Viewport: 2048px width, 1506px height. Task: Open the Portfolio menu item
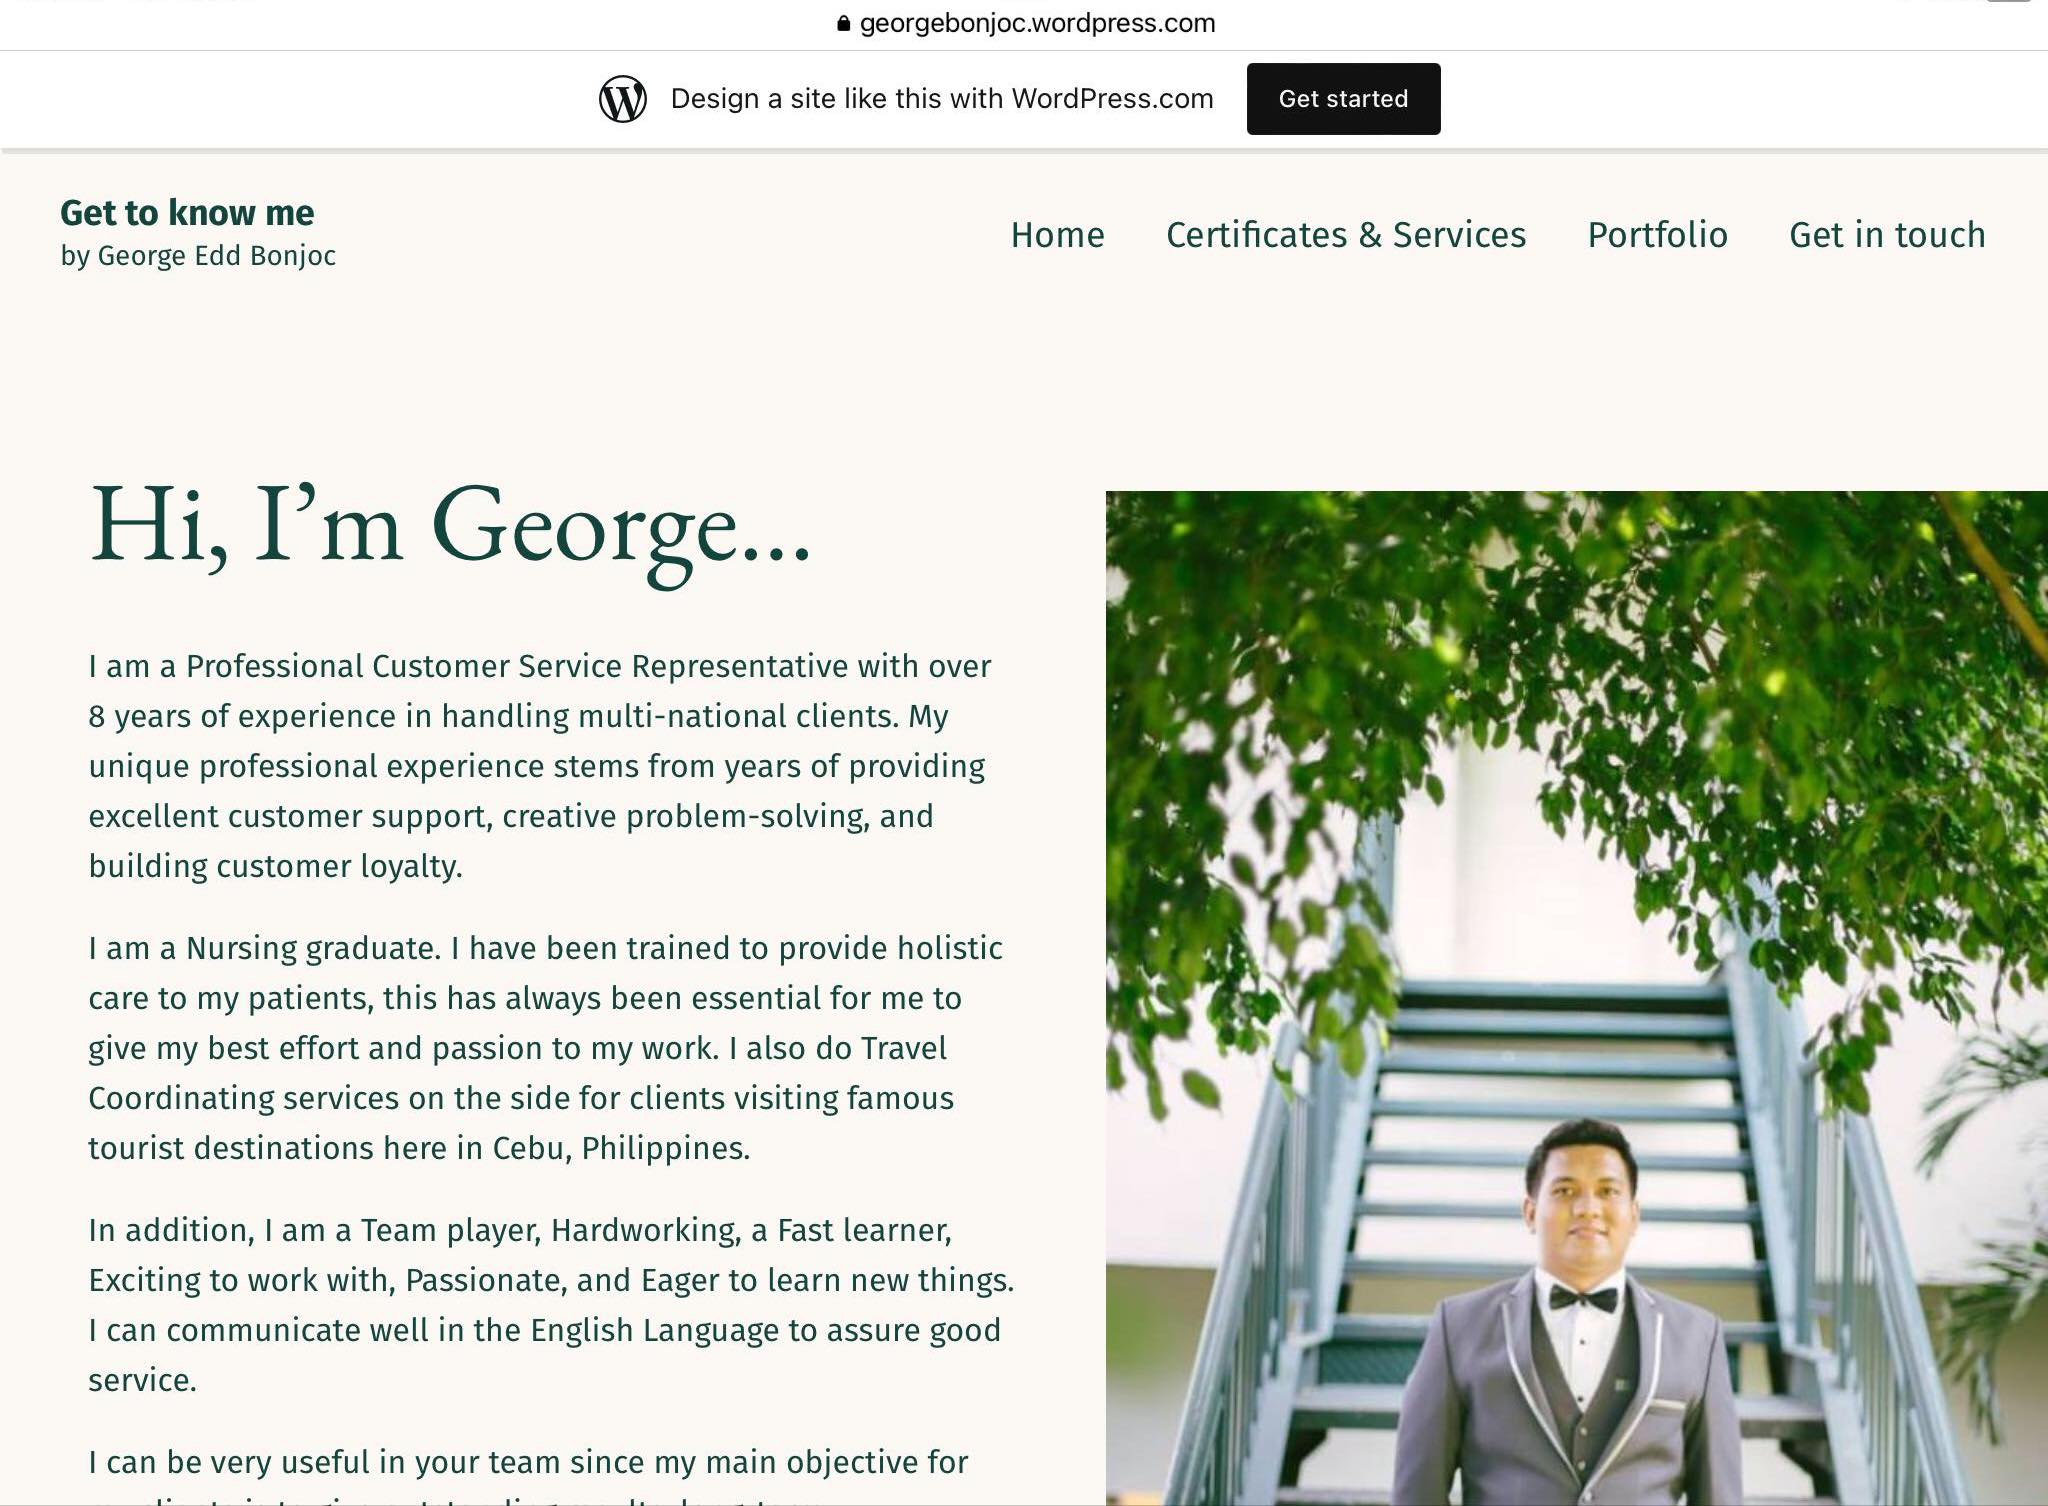(1657, 235)
